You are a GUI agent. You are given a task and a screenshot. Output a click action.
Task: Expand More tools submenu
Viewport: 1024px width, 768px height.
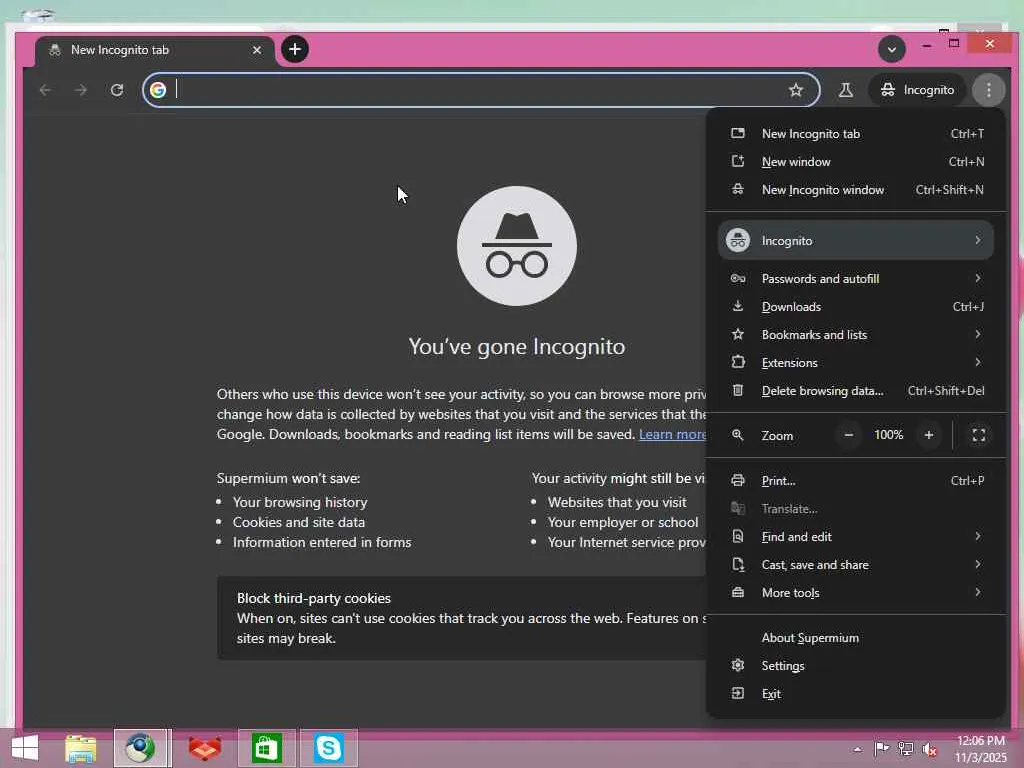click(x=856, y=593)
